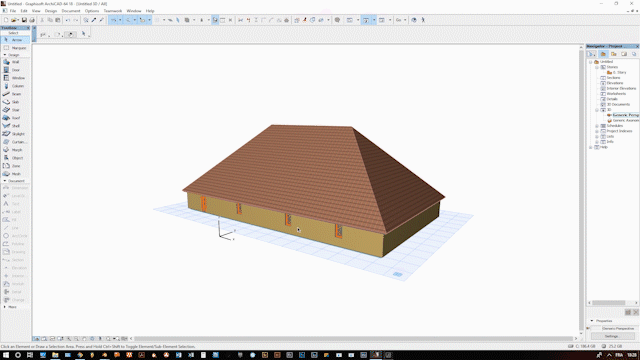Select the Wall tool

click(x=15, y=62)
